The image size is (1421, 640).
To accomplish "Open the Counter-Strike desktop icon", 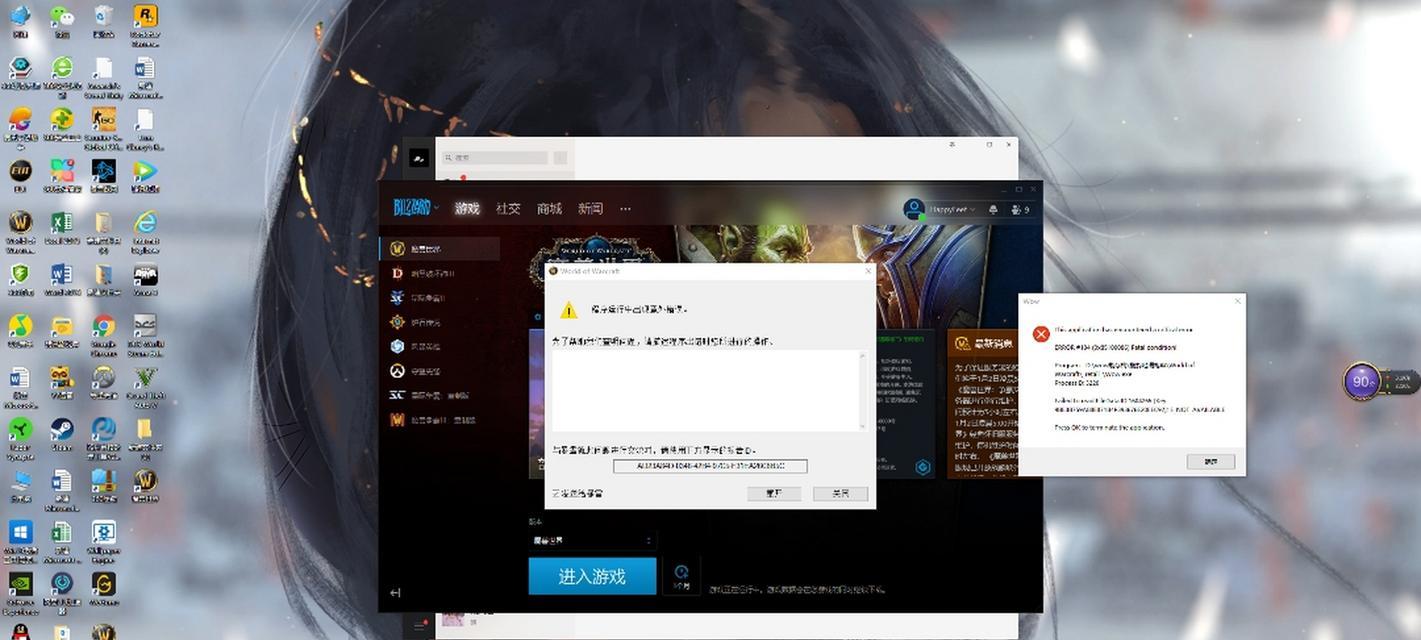I will pyautogui.click(x=103, y=128).
